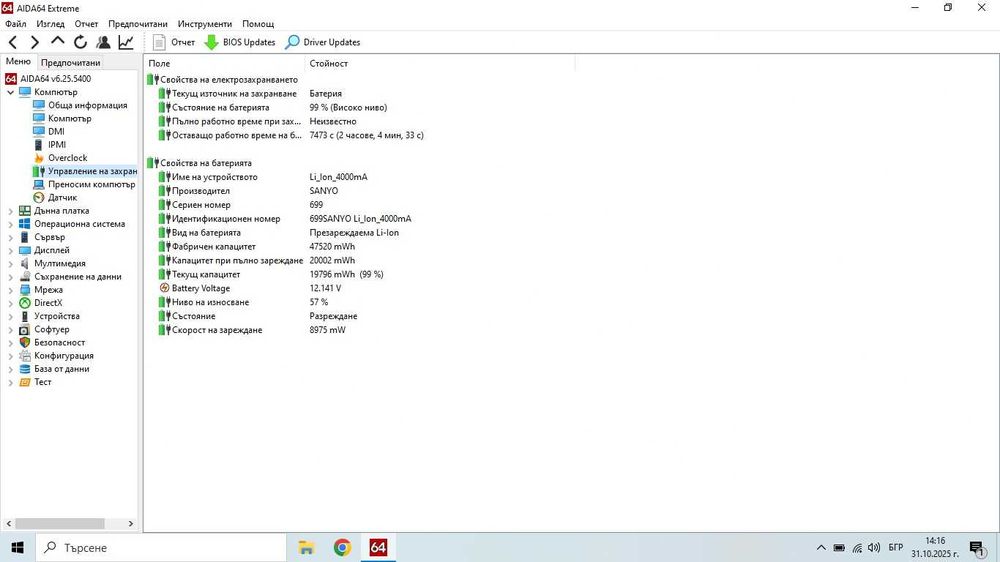Select the Производител SANYO row
Screen dimensions: 1000x562
click(x=249, y=191)
